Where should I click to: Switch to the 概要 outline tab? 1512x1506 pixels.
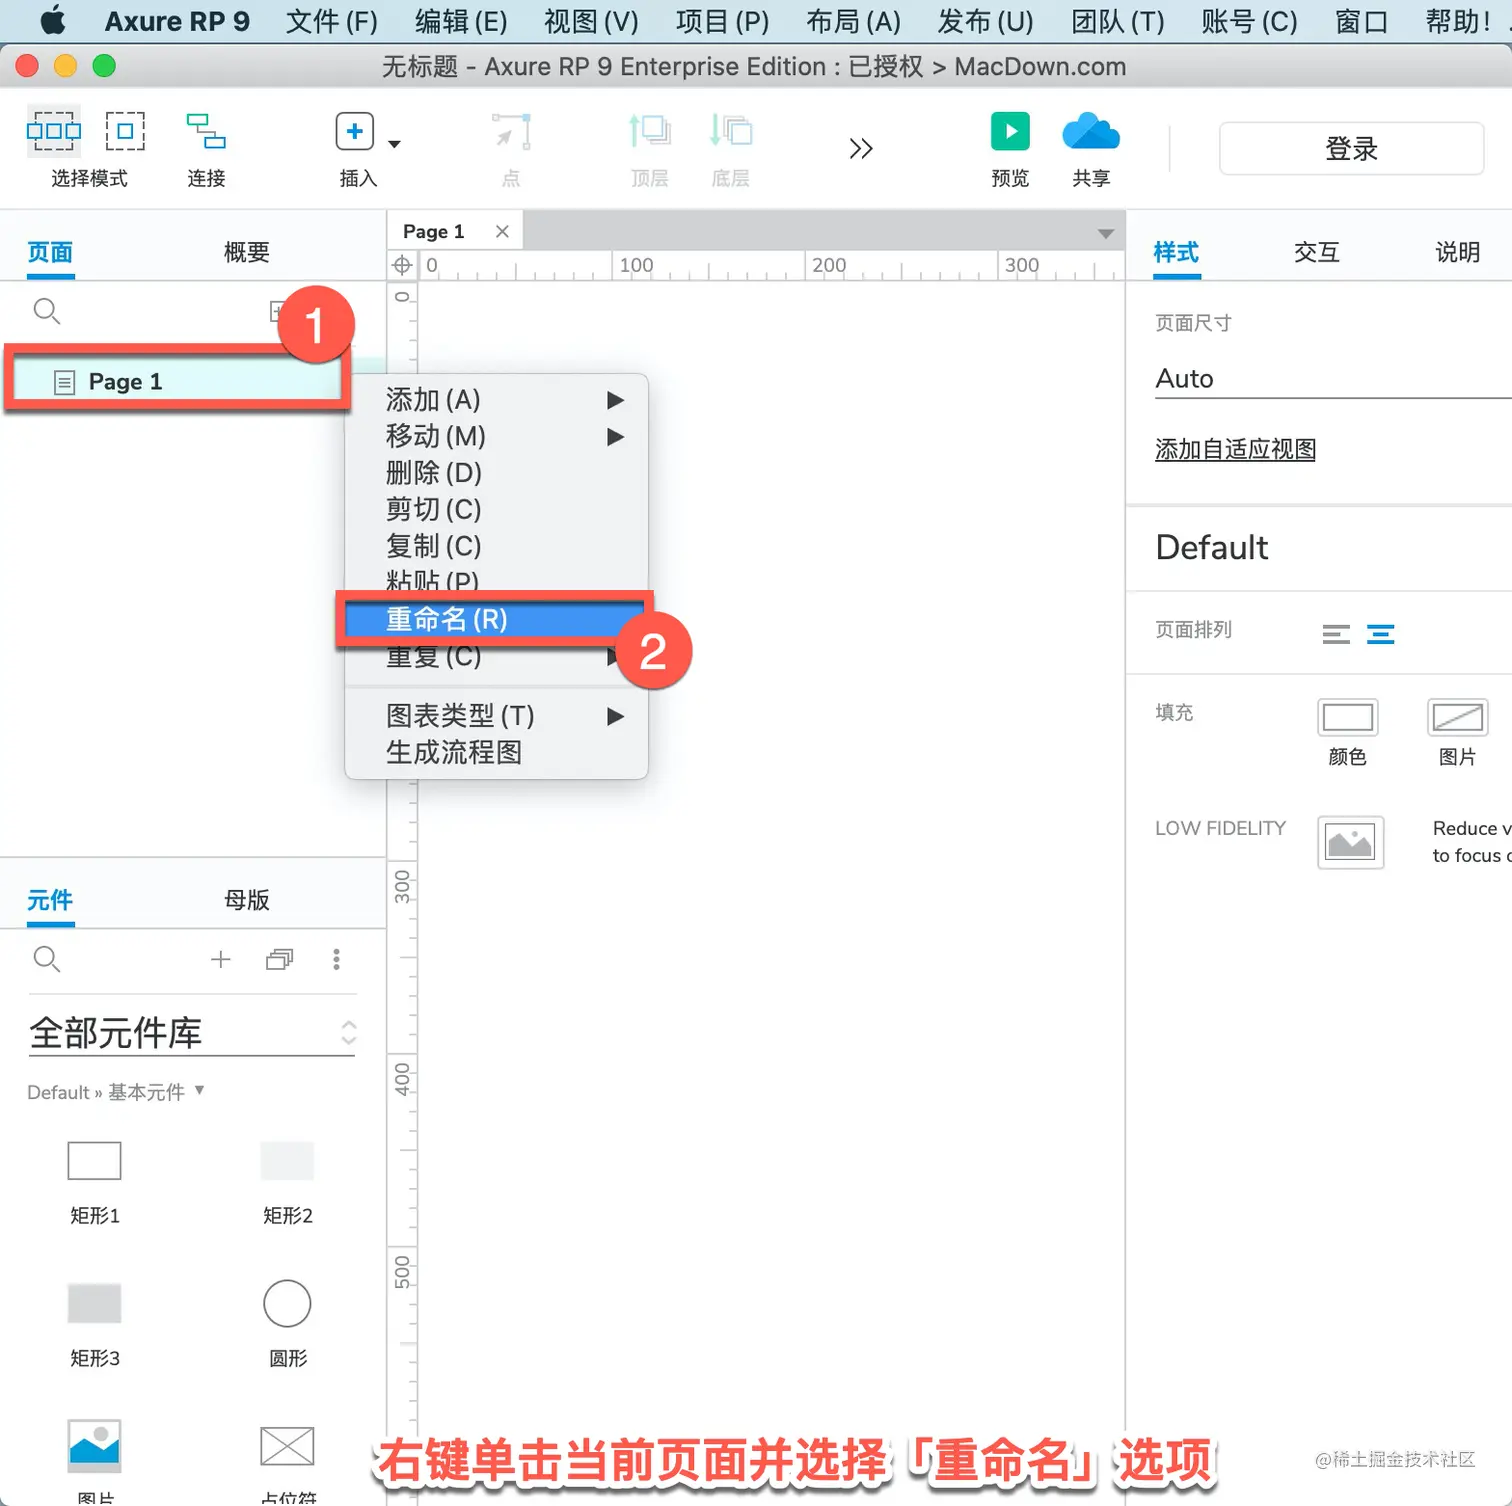click(x=247, y=252)
